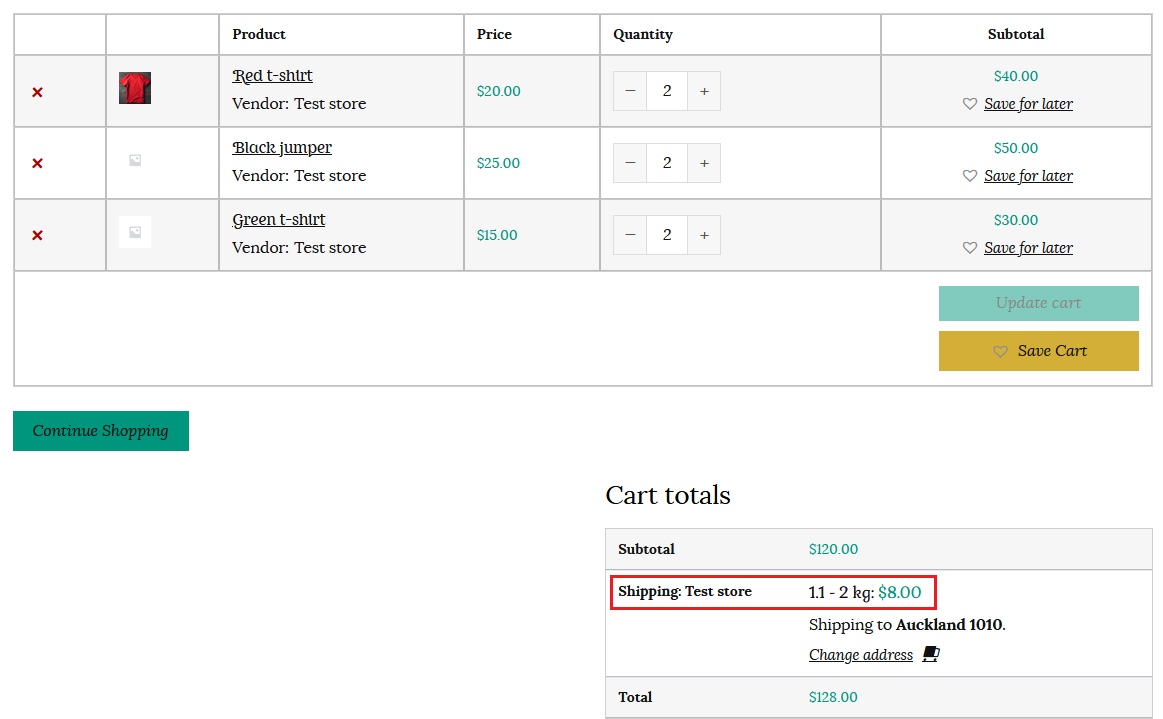Click the Quantity column header
The width and height of the screenshot is (1163, 719).
coord(643,34)
